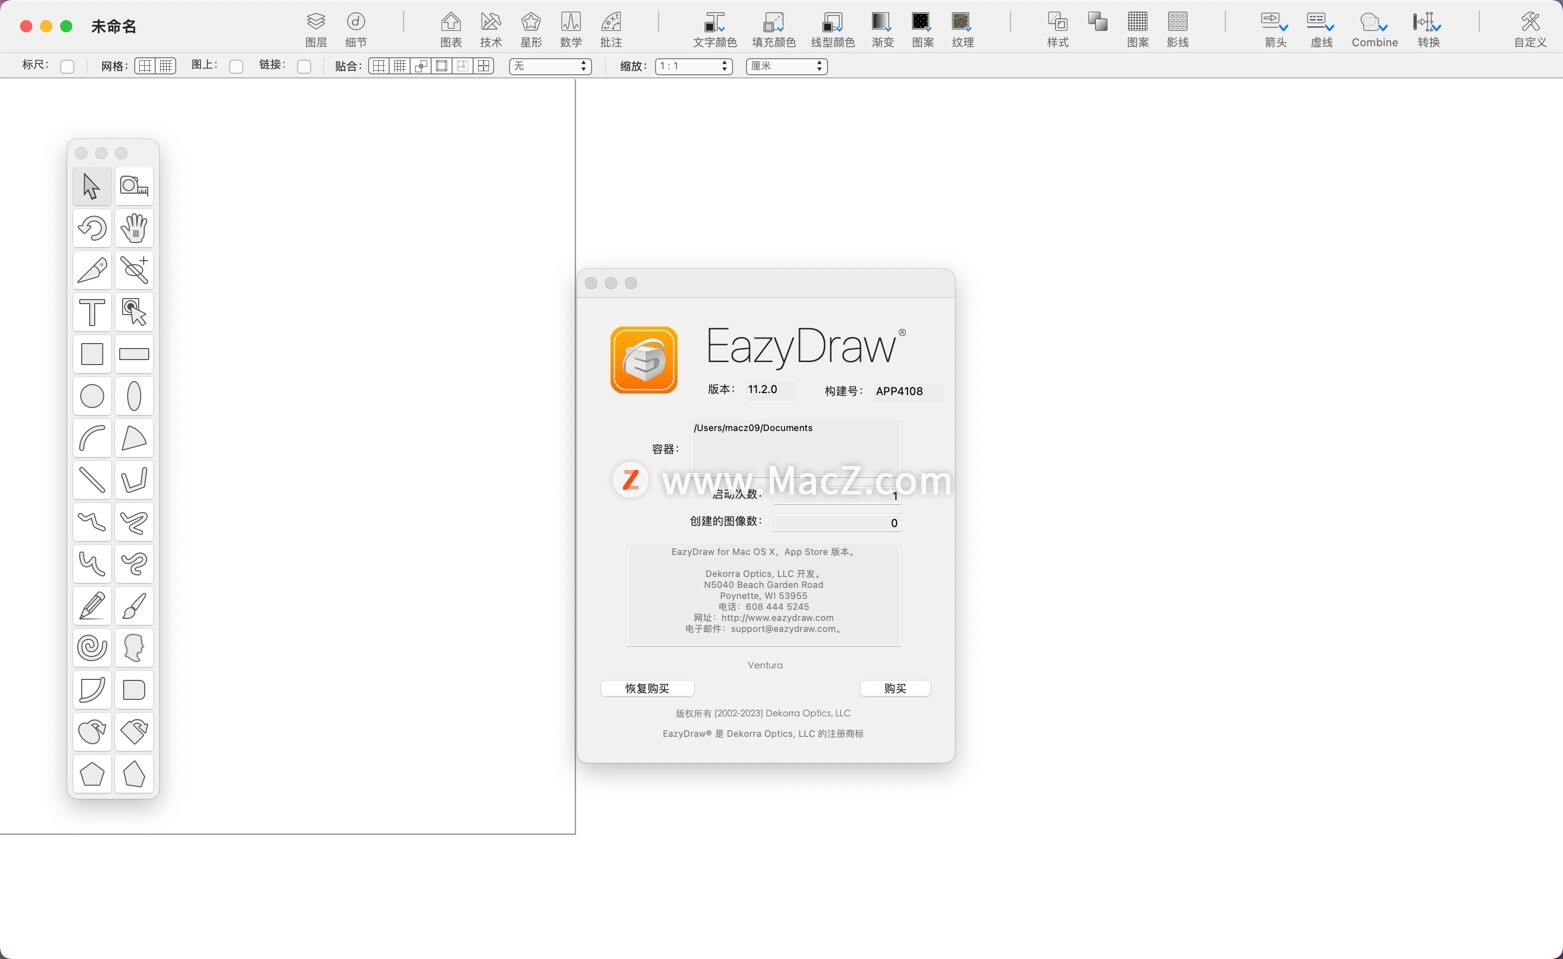Open the 技术 technical toolbar palette
Viewport: 1563px width, 959px height.
[x=491, y=29]
